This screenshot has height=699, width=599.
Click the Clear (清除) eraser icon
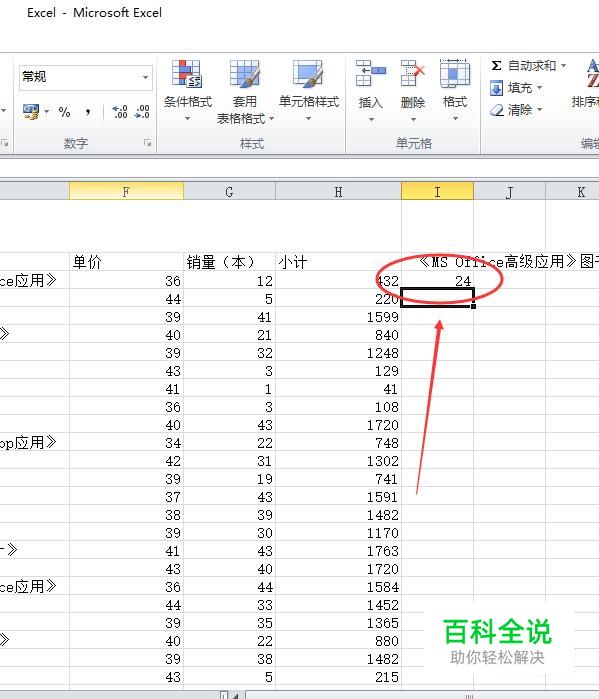pyautogui.click(x=496, y=110)
